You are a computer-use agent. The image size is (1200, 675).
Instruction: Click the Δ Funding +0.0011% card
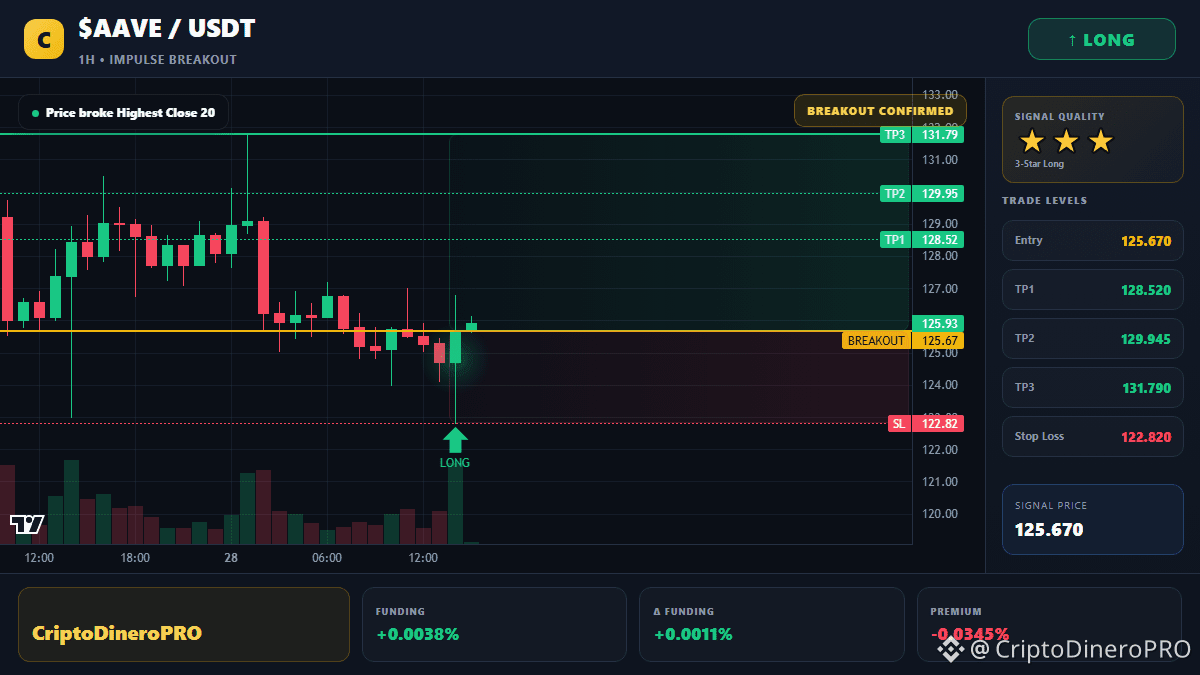click(771, 625)
